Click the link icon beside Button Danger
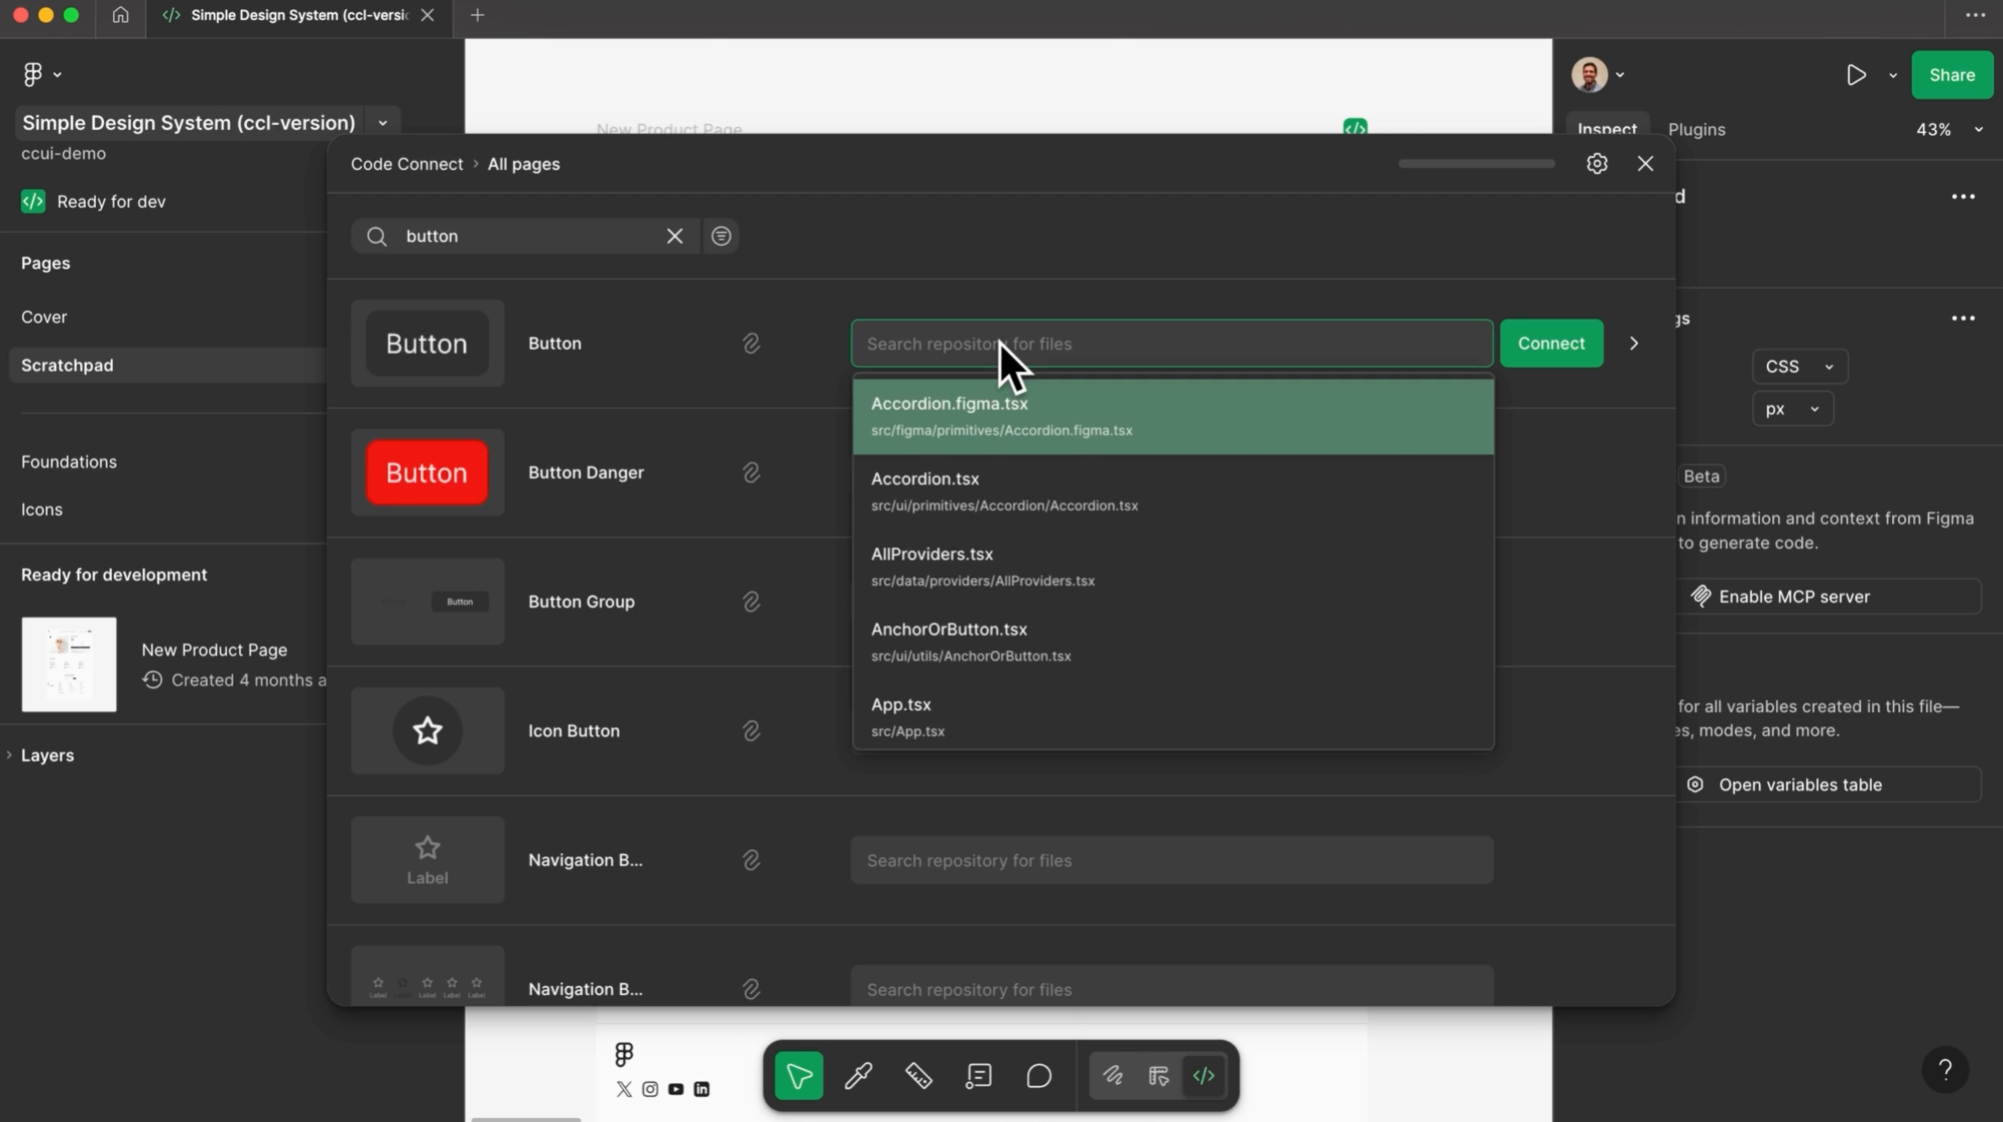The height and width of the screenshot is (1122, 2003). click(x=751, y=472)
